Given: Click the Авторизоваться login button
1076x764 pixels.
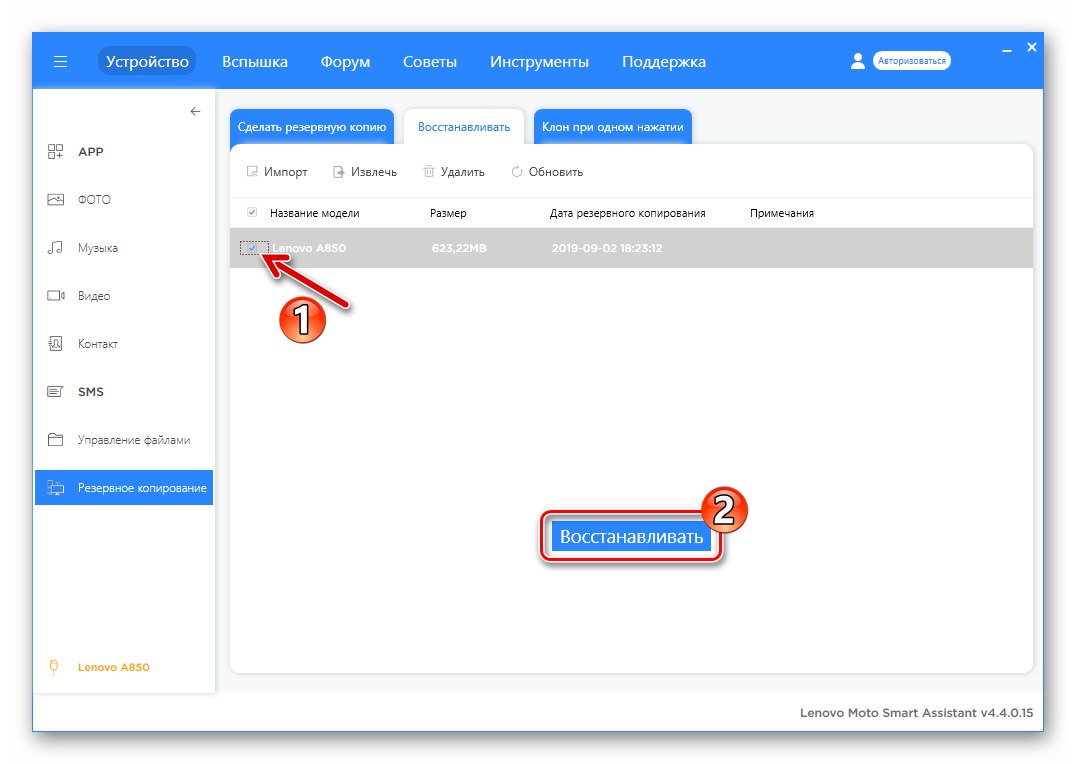Looking at the screenshot, I should pos(911,61).
